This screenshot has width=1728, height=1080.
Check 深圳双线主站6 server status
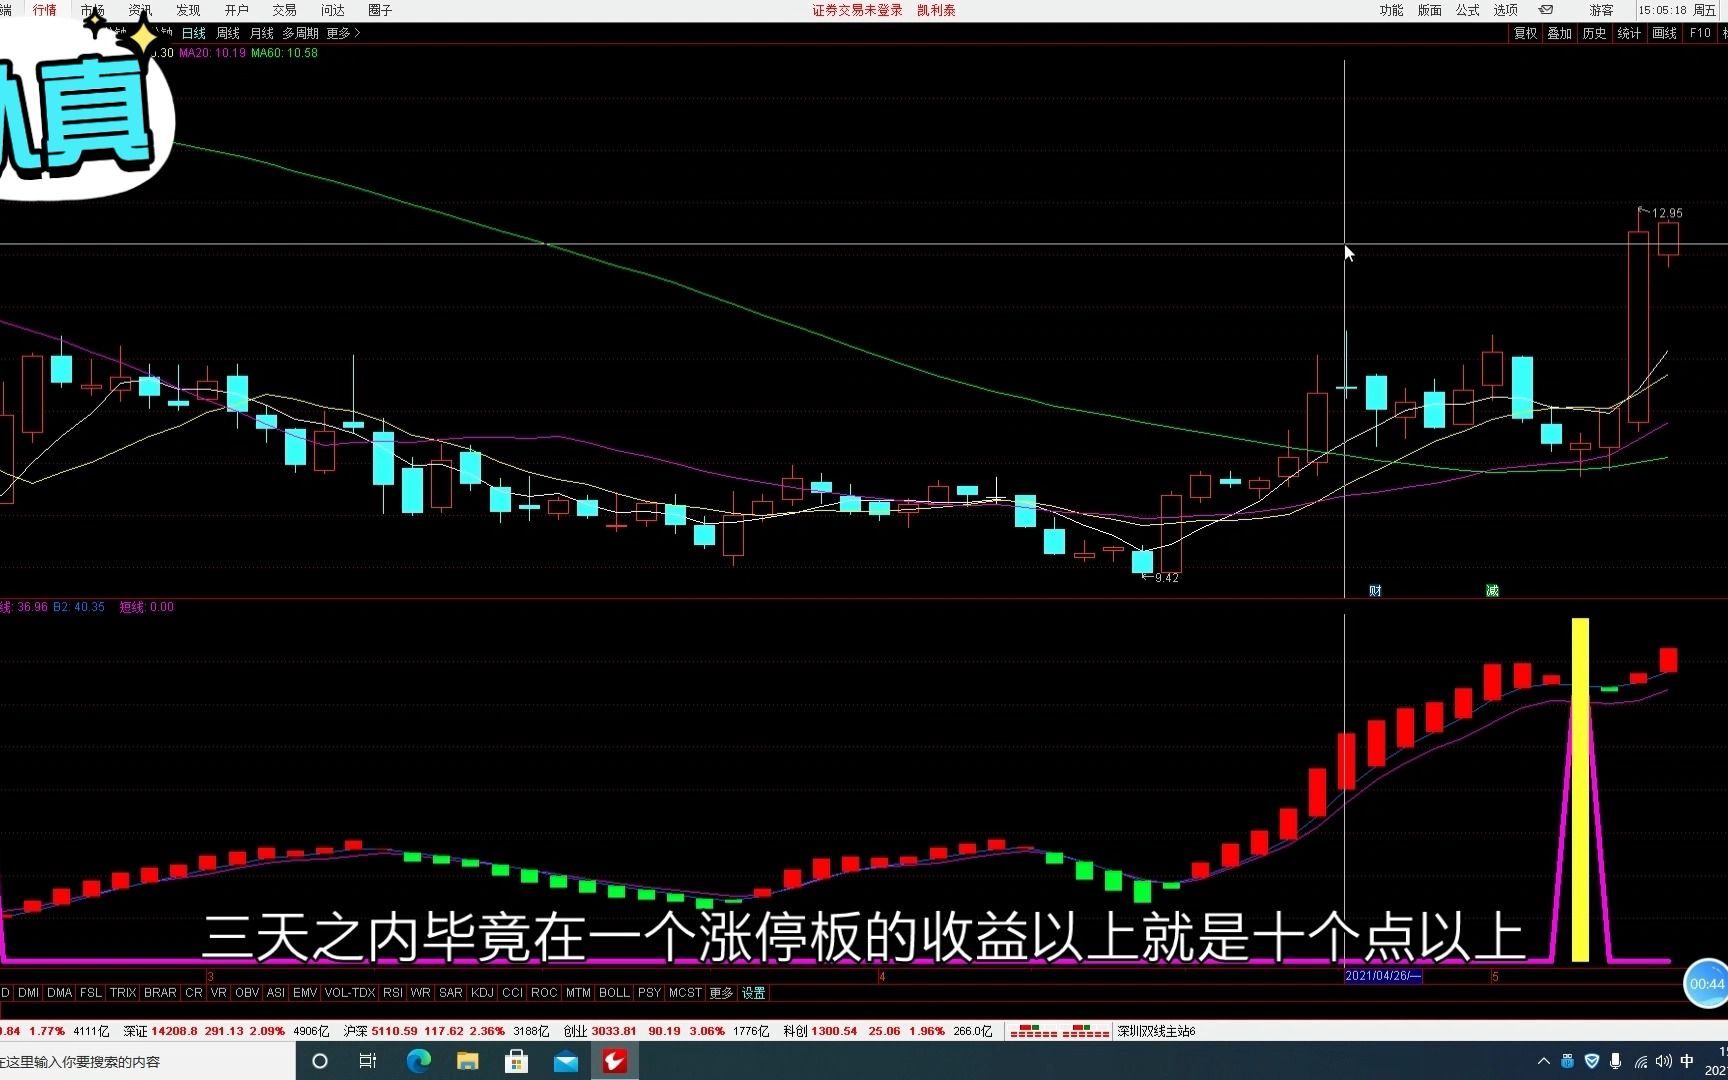(x=1155, y=1031)
